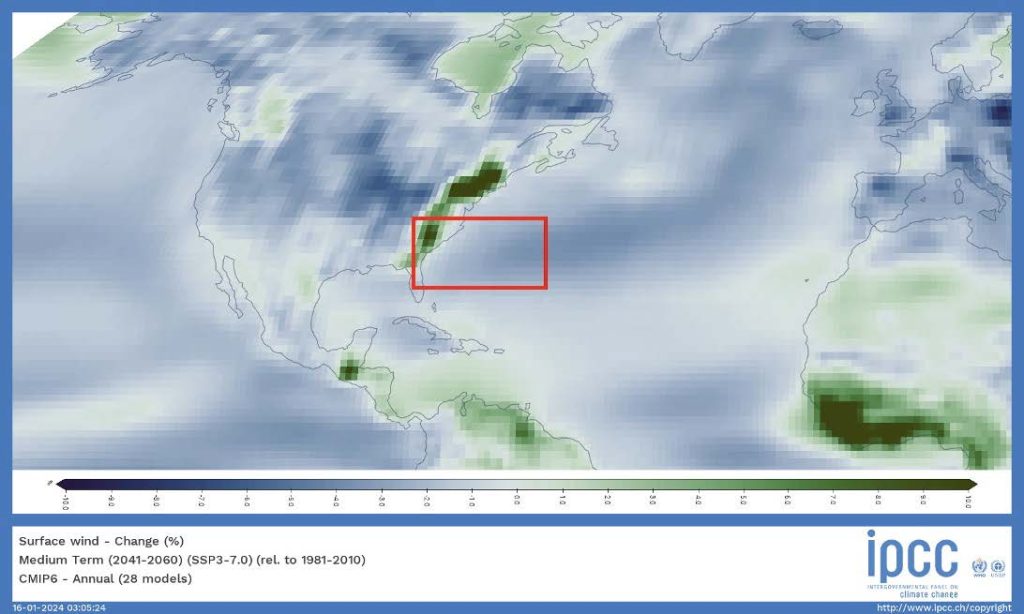Click the UNEP emblem beside the IPCC logo
Screen dimensions: 1024x614
click(x=999, y=567)
